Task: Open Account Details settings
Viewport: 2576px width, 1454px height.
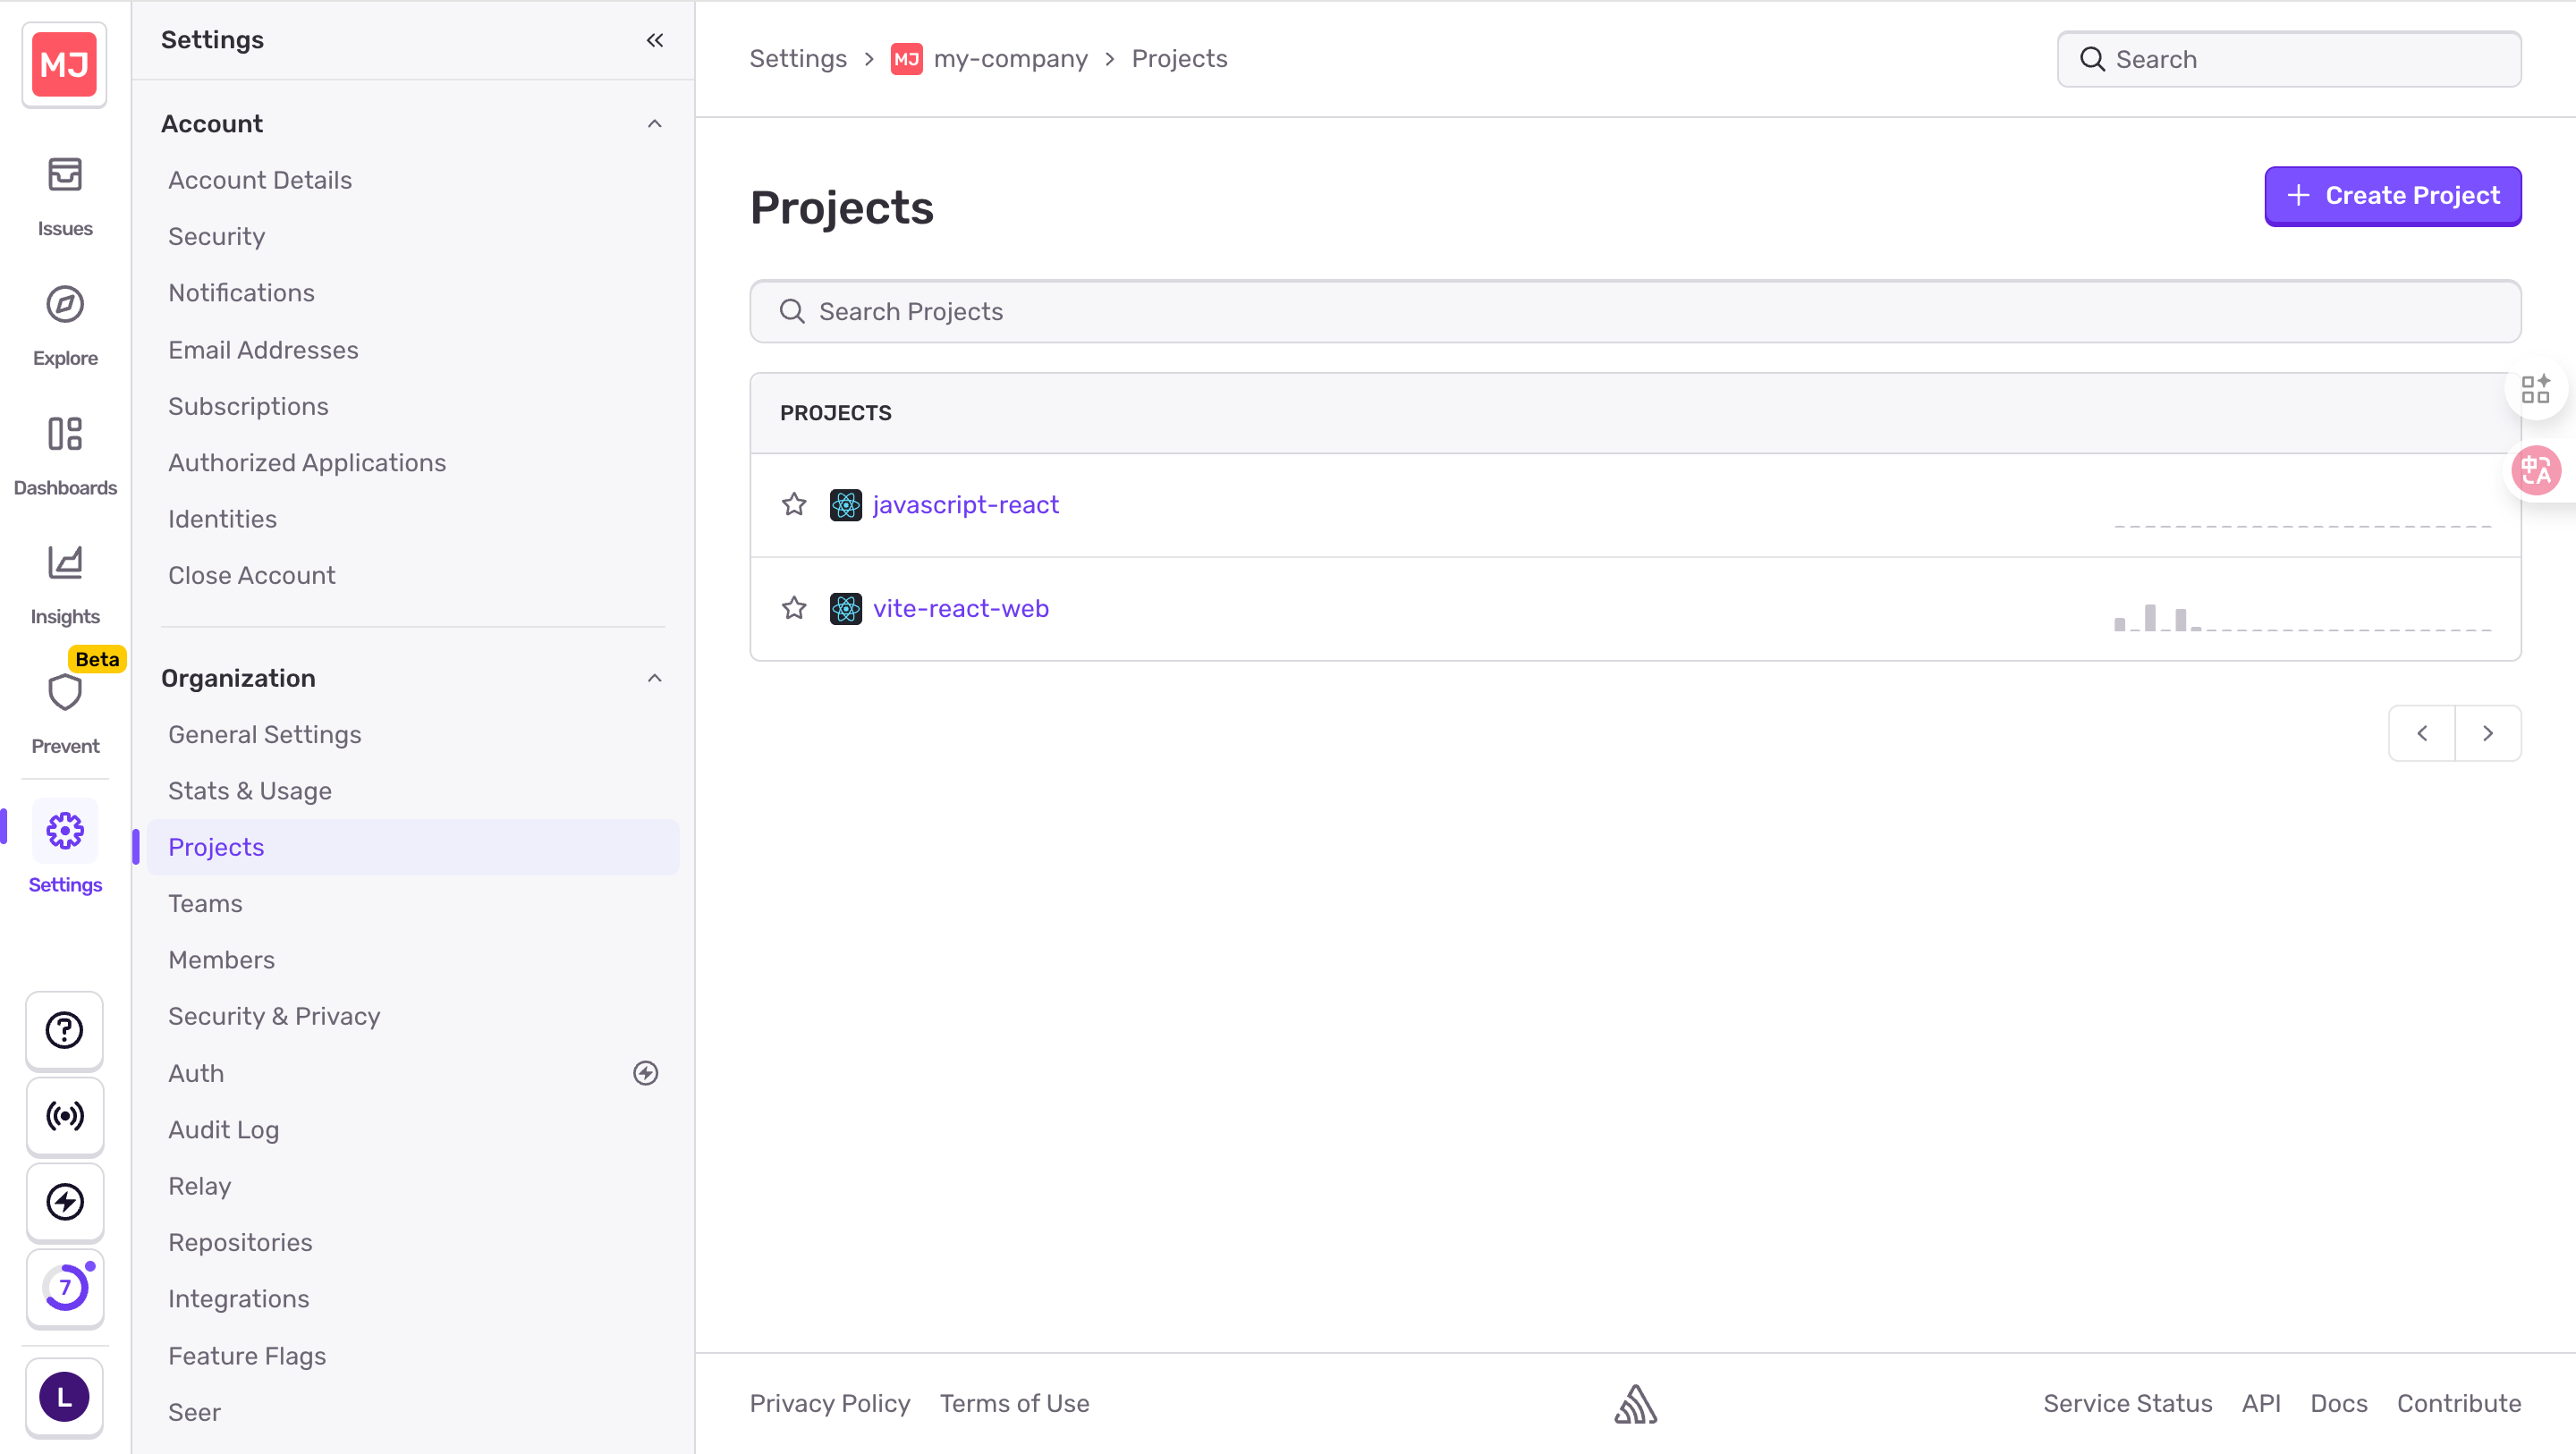Action: 260,180
